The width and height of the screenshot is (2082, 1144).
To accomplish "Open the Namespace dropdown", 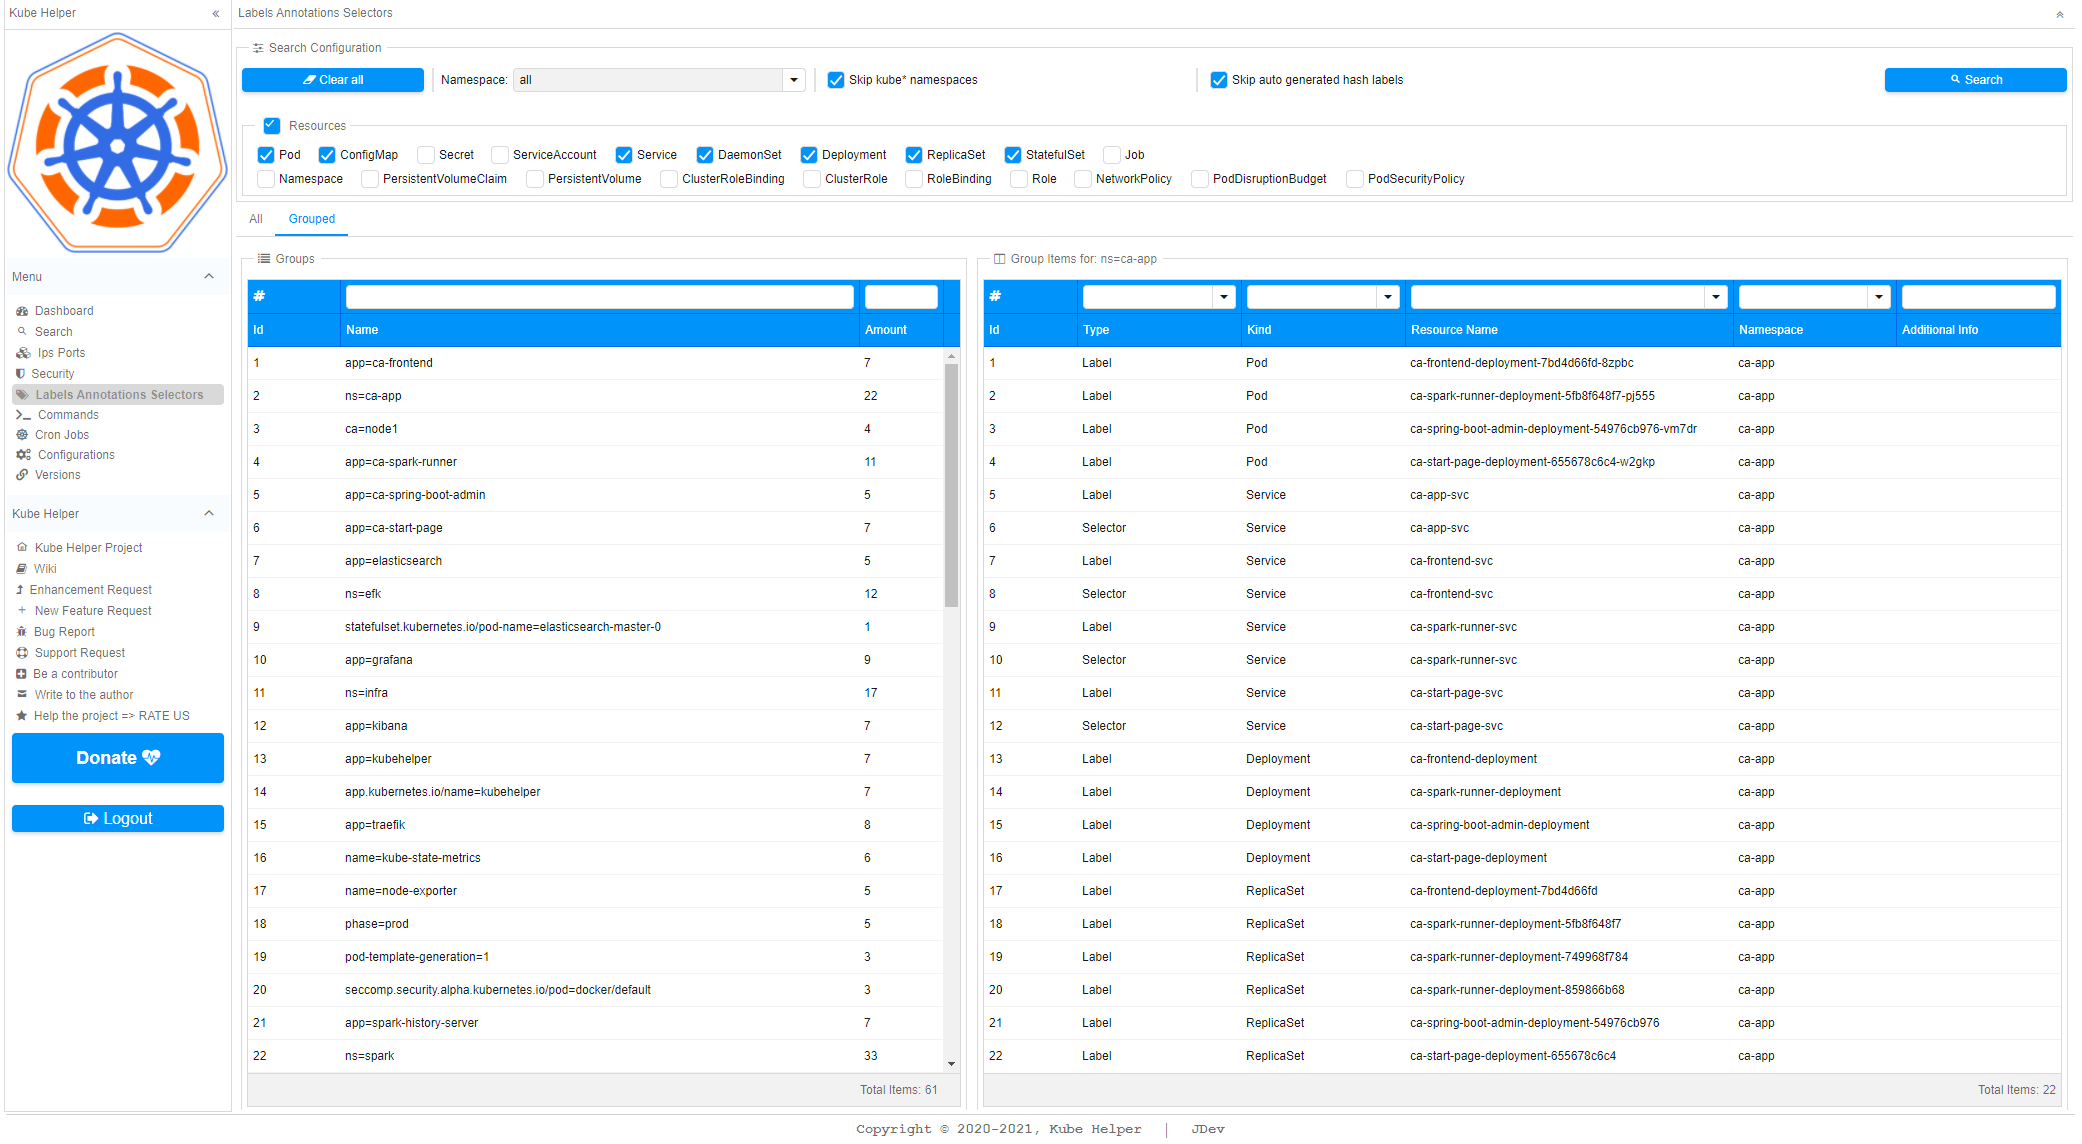I will point(794,80).
